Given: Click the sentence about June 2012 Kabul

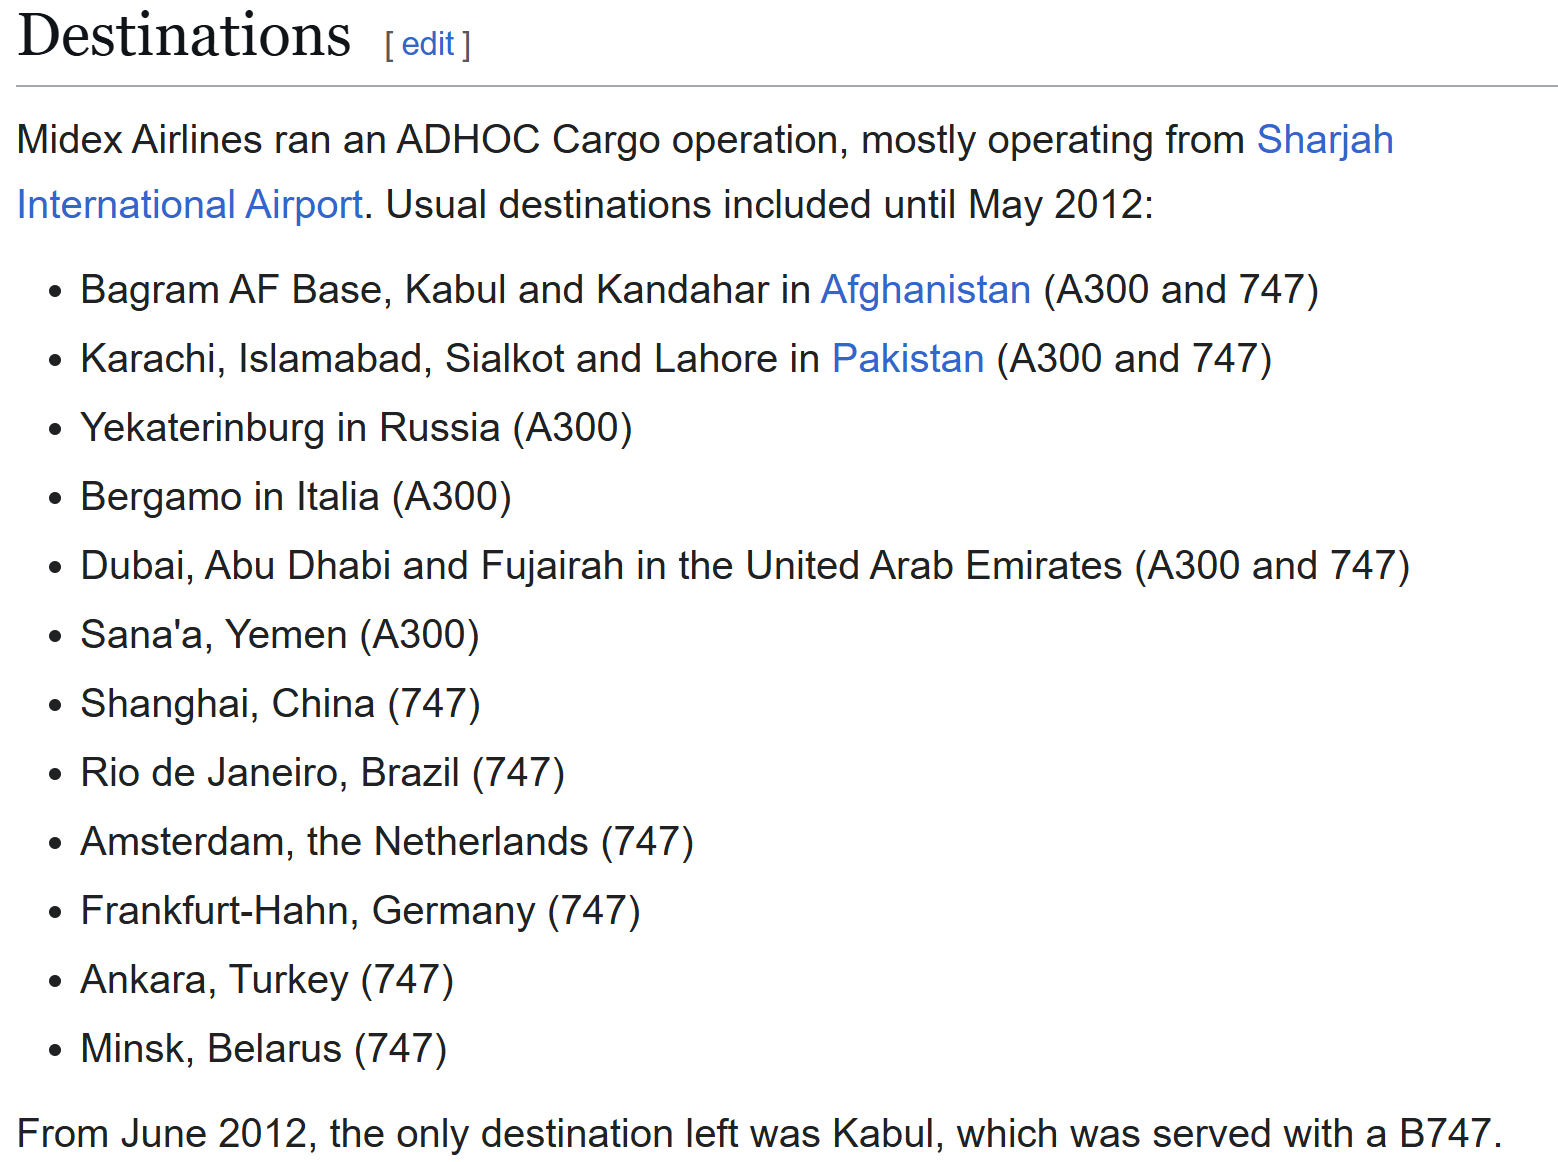Looking at the screenshot, I should (759, 1134).
